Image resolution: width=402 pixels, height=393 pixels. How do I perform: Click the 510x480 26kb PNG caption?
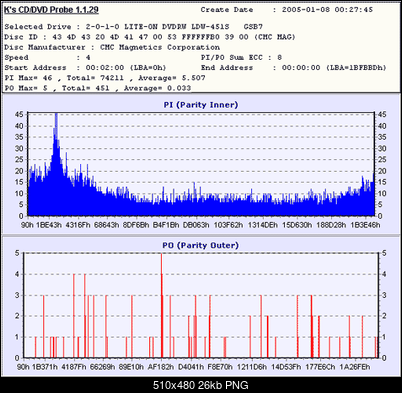click(201, 385)
